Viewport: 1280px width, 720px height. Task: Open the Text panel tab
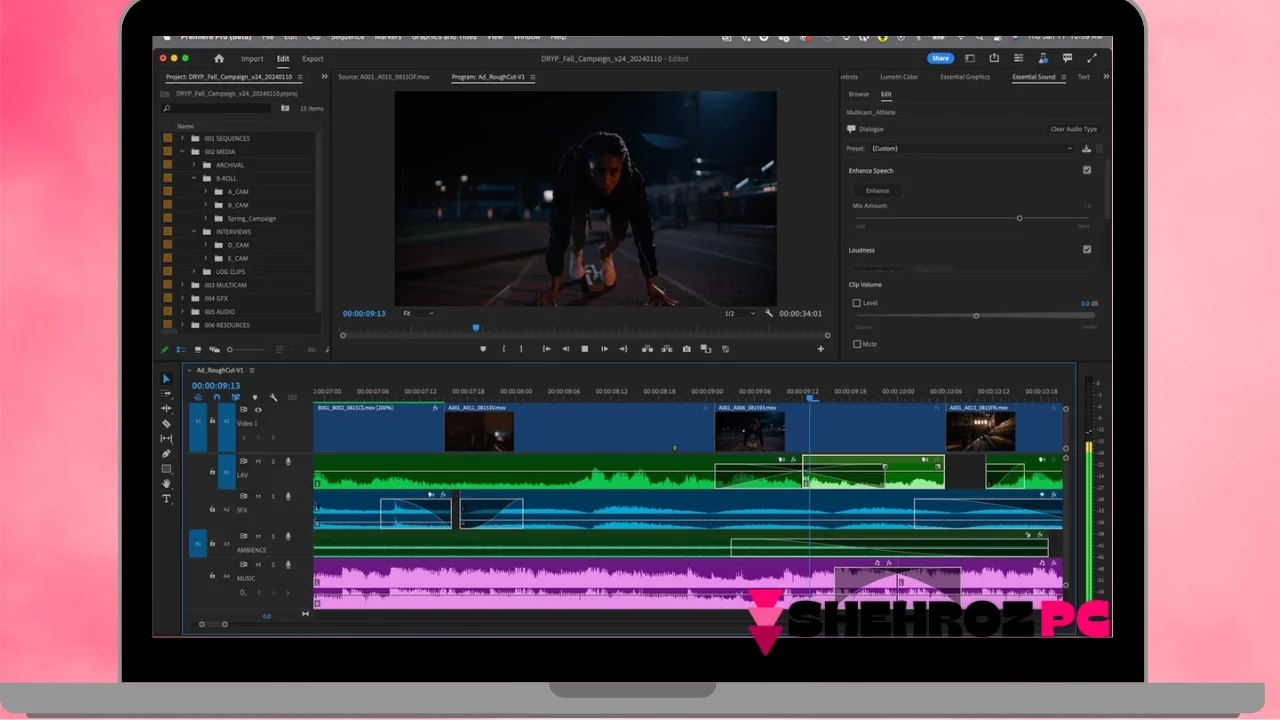[x=1083, y=77]
